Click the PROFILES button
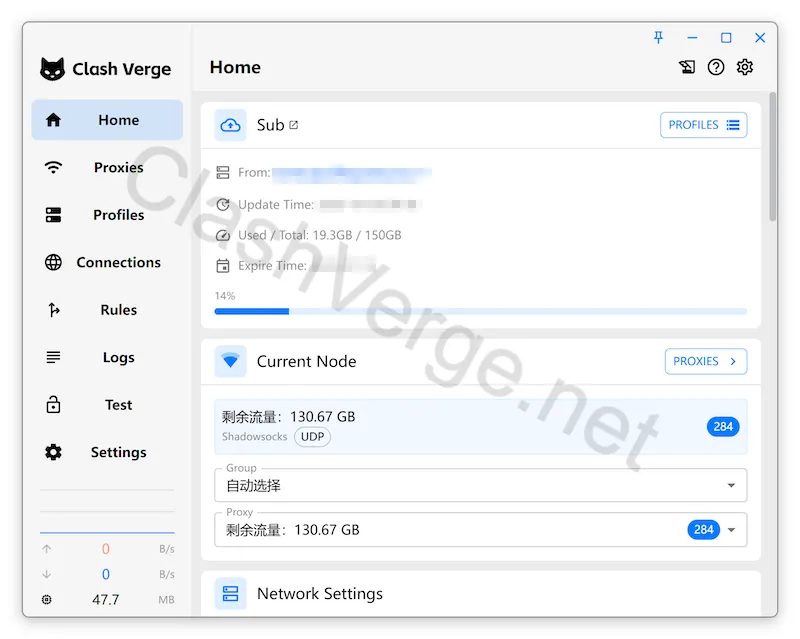 pos(704,125)
